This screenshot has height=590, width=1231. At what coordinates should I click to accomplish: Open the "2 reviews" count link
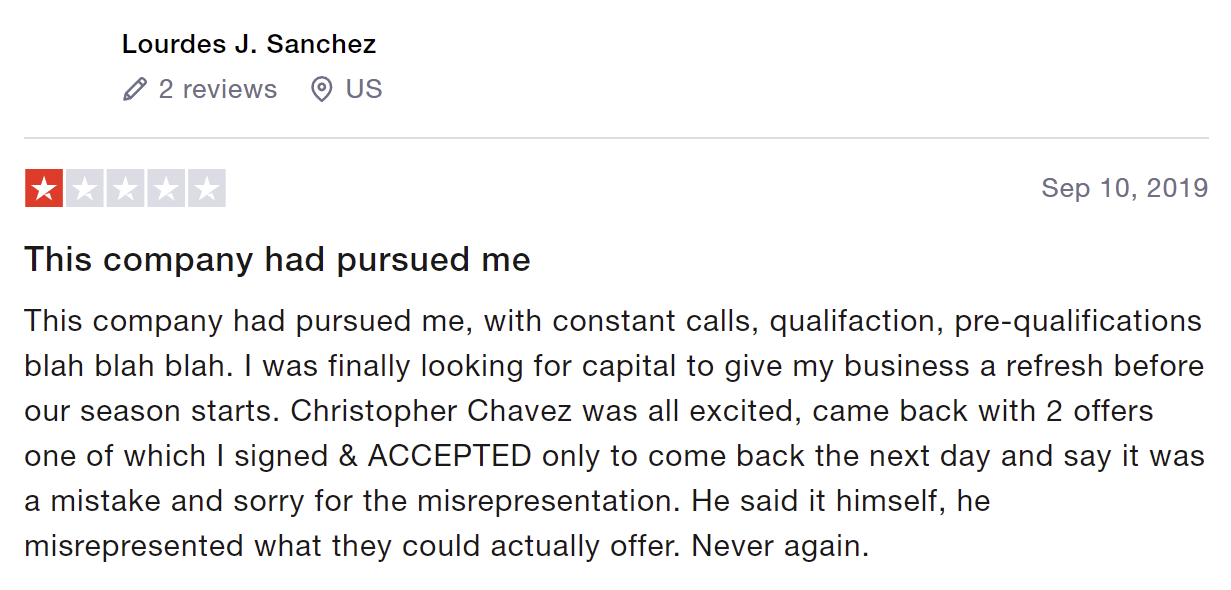tap(217, 89)
